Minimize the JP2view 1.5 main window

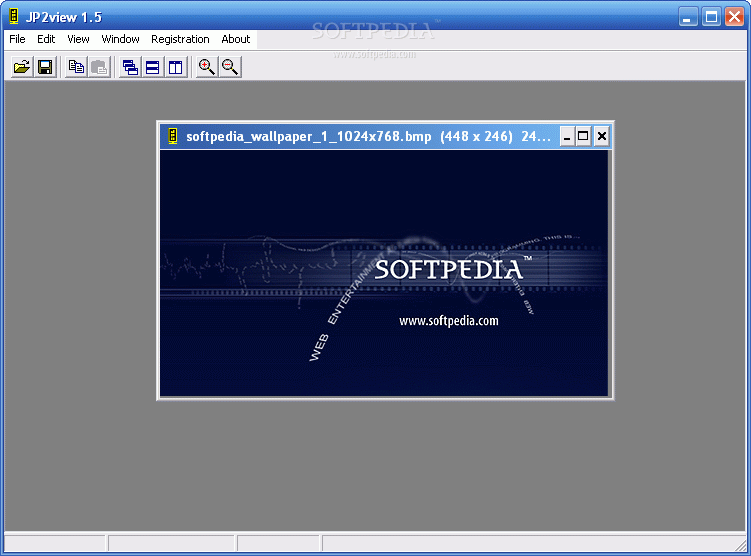688,17
